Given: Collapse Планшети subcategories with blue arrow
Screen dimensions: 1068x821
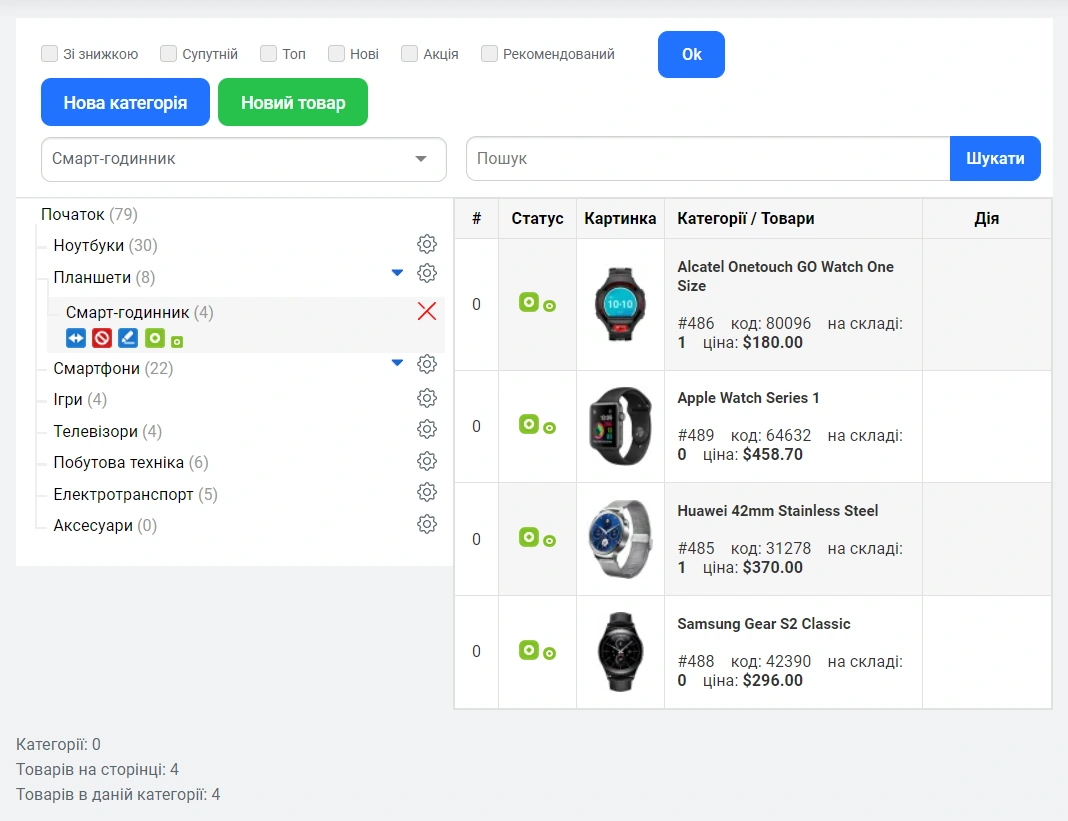Looking at the screenshot, I should (397, 272).
